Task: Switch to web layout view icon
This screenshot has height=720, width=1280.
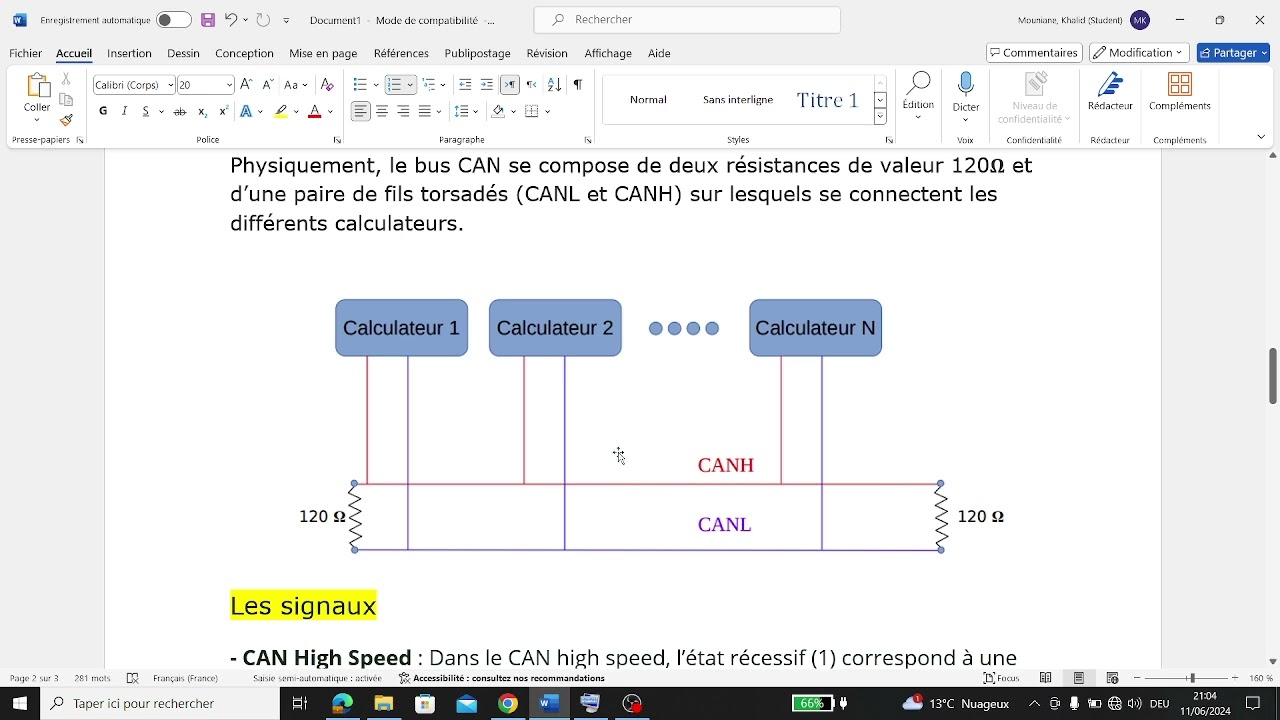Action: pos(1112,678)
